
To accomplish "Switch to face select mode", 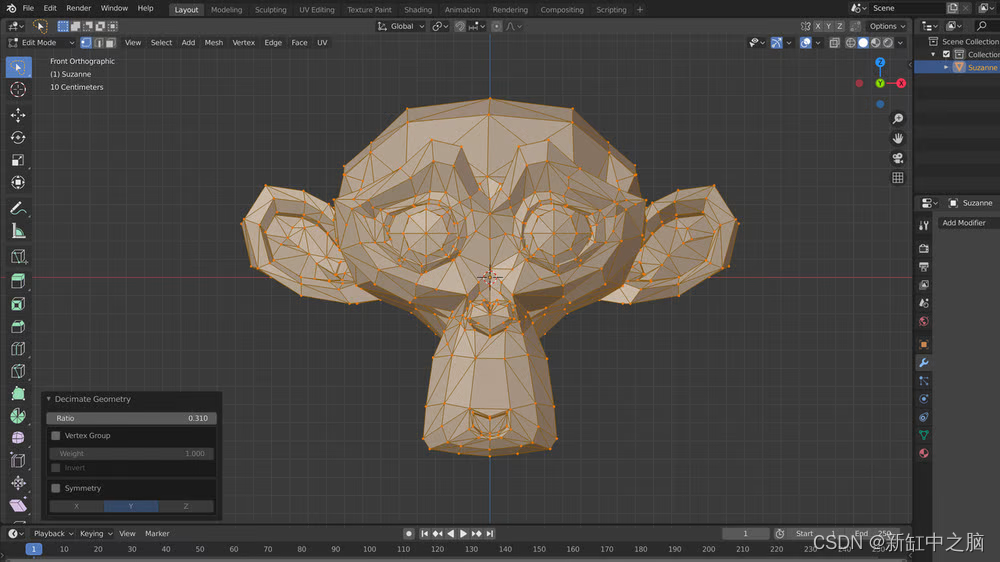I will tap(110, 43).
